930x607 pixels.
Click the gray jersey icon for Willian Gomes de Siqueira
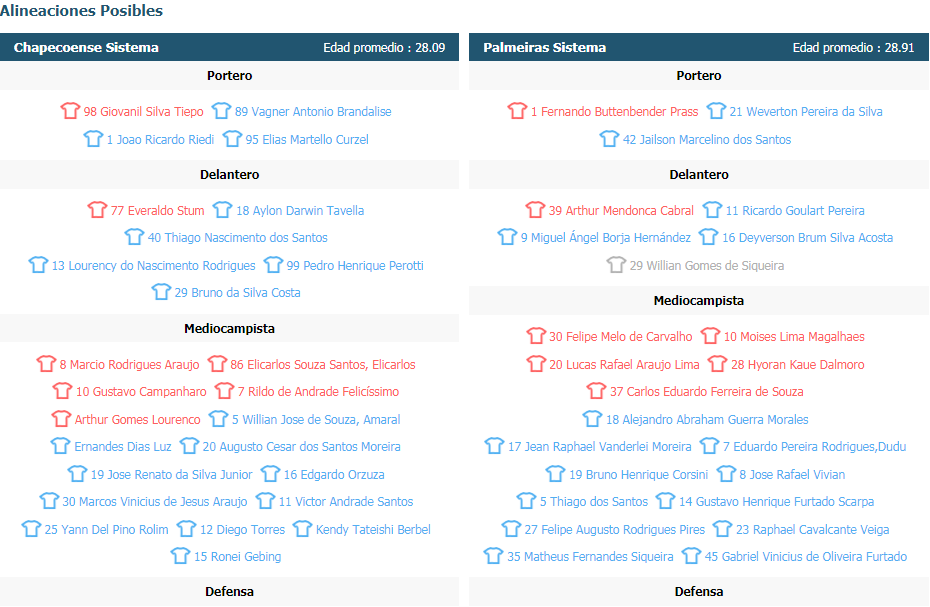click(x=616, y=265)
